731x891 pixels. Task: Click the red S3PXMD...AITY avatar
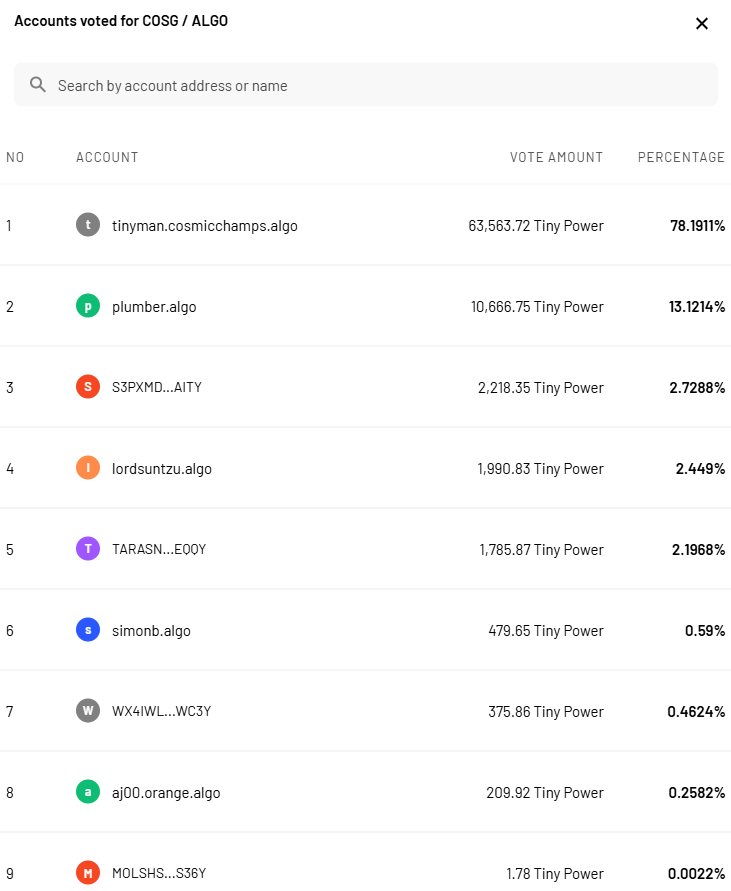click(x=88, y=387)
